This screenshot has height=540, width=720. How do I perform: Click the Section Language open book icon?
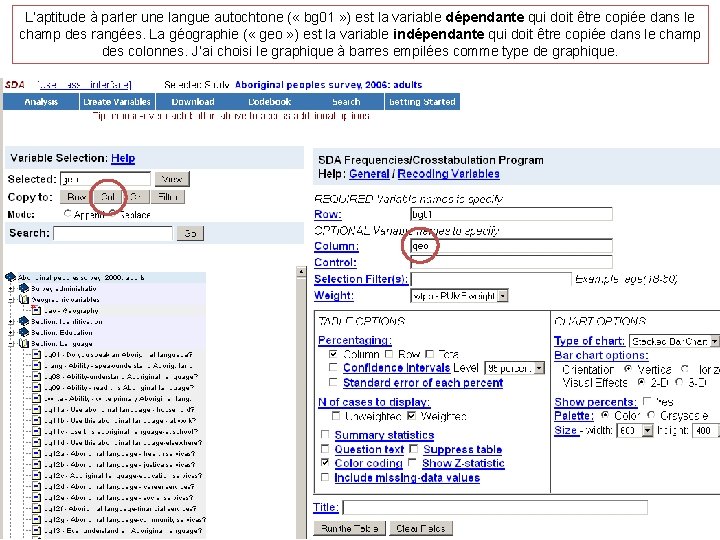[x=24, y=343]
